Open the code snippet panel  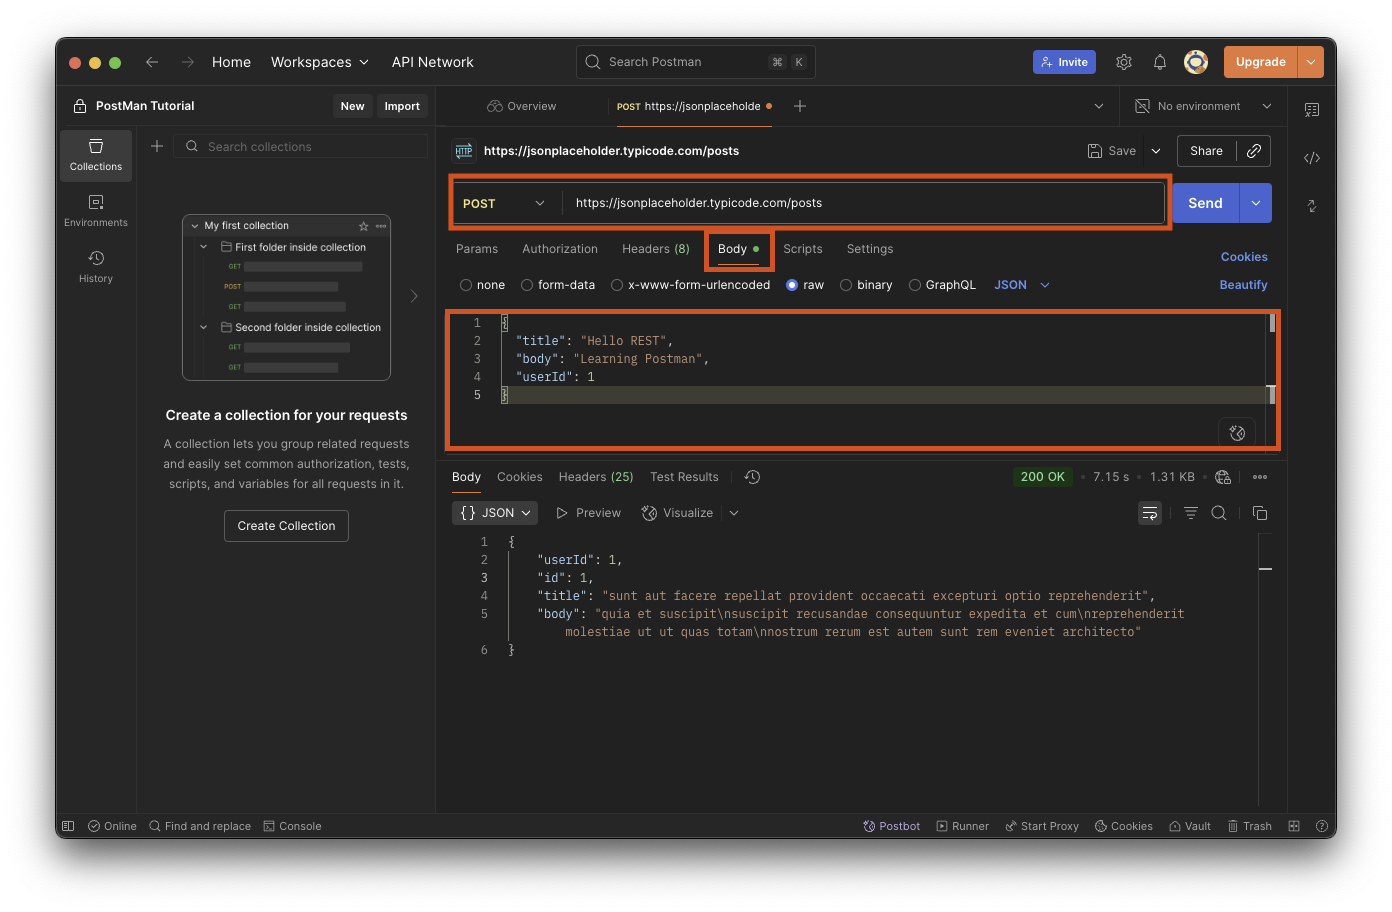(x=1312, y=158)
